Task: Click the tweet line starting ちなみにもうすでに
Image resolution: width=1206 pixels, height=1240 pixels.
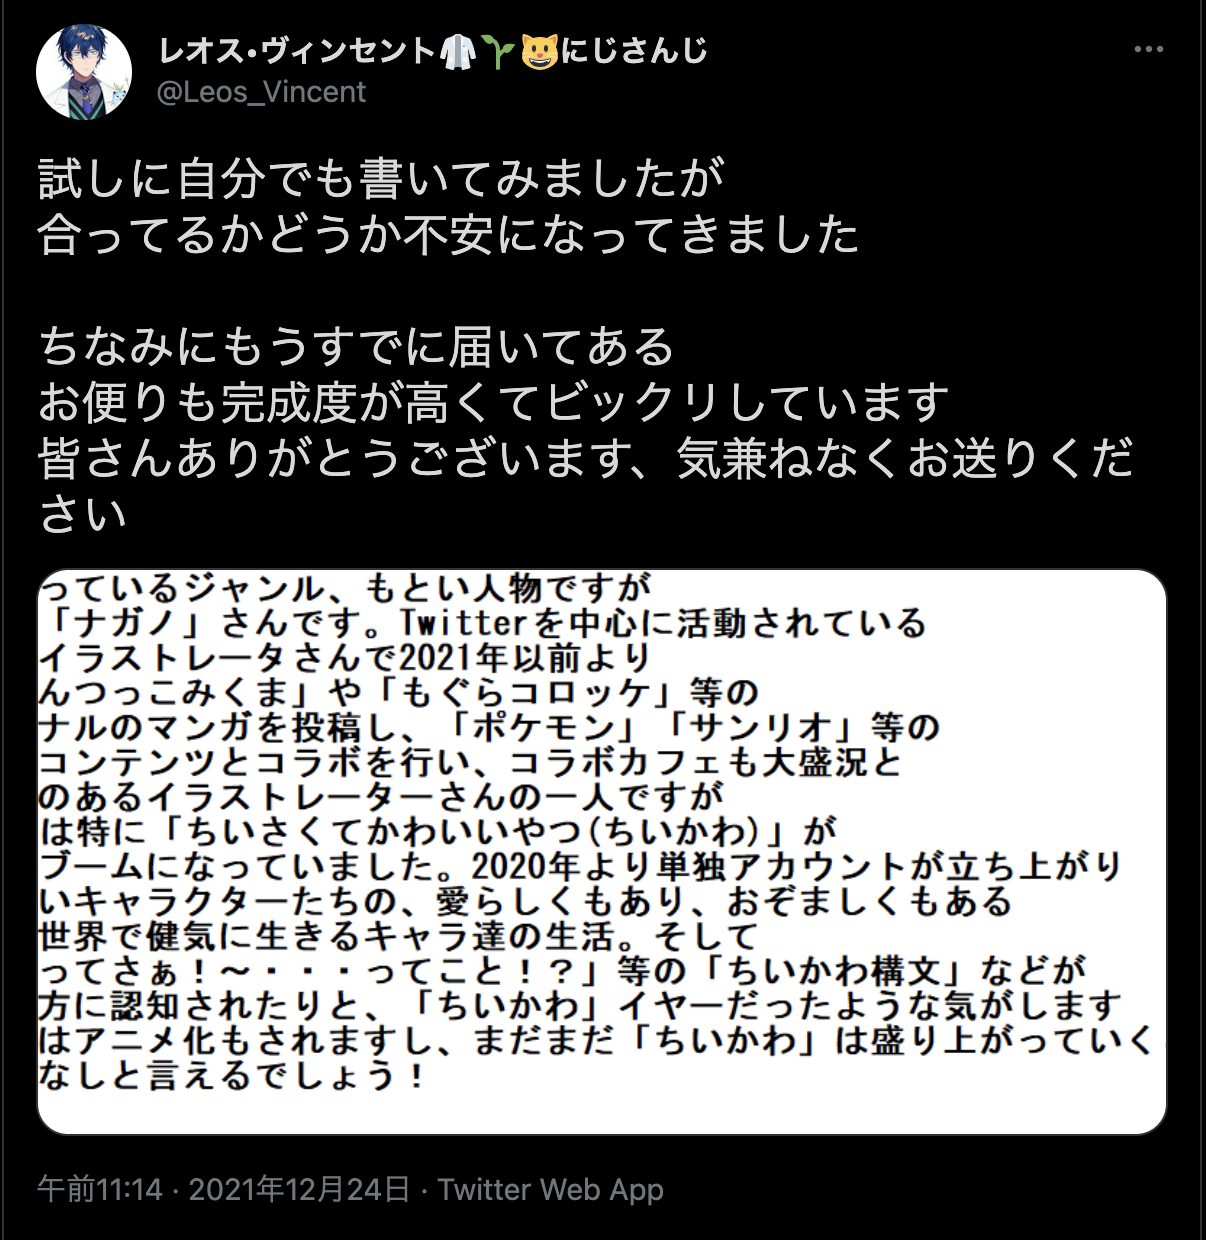Action: click(x=357, y=346)
